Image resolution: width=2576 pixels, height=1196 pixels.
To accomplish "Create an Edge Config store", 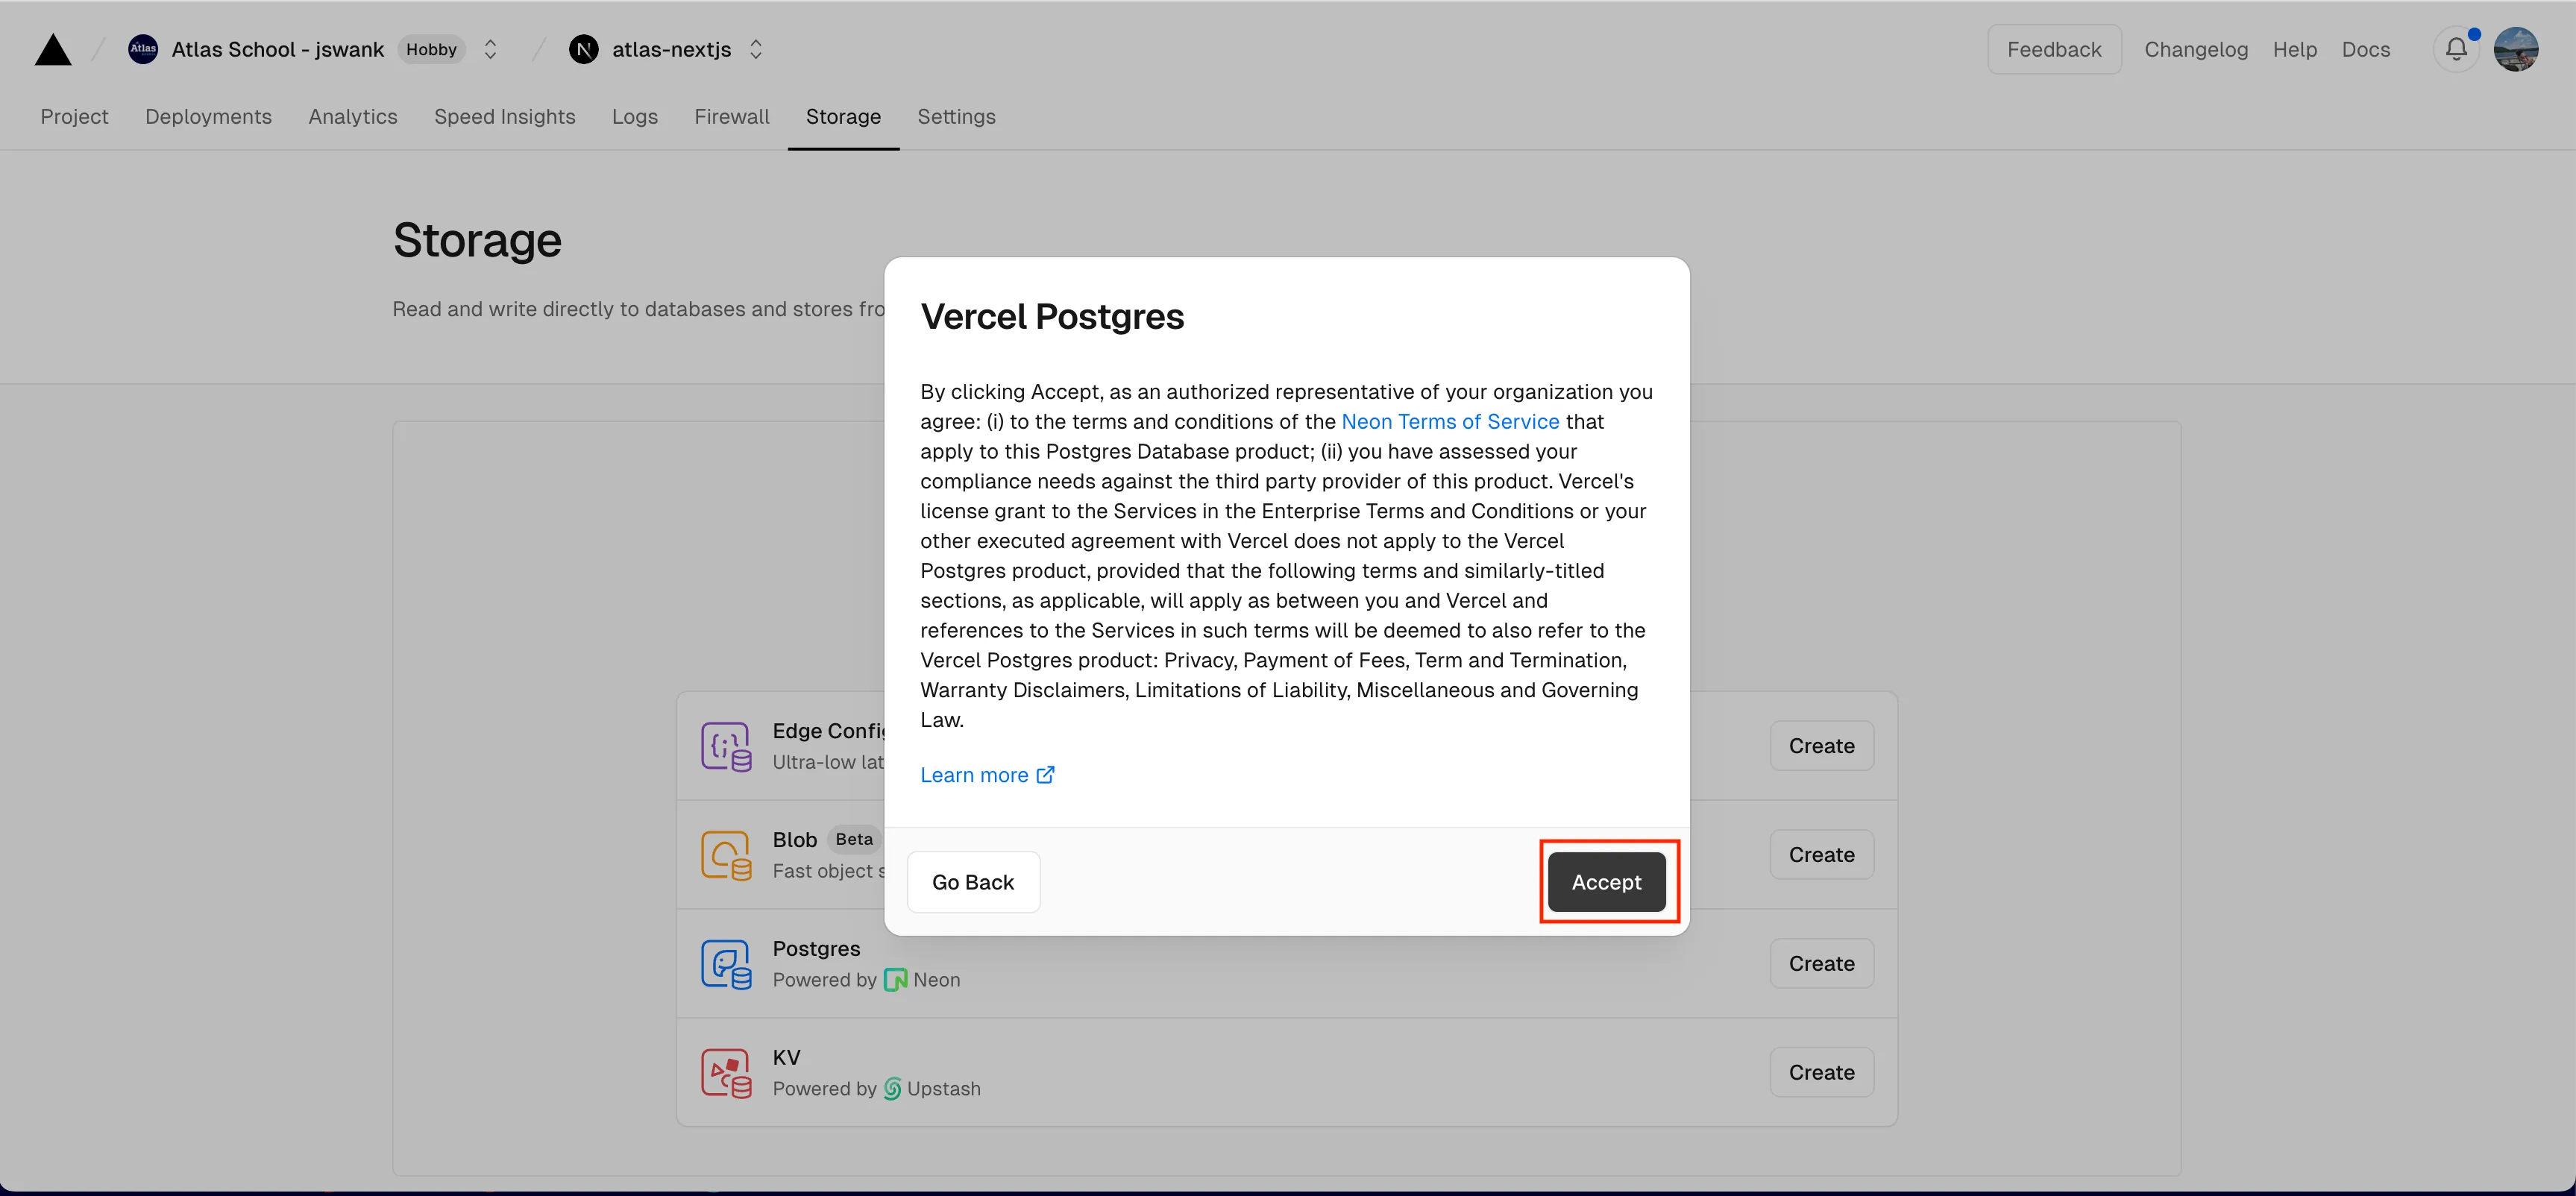I will 1821,746.
